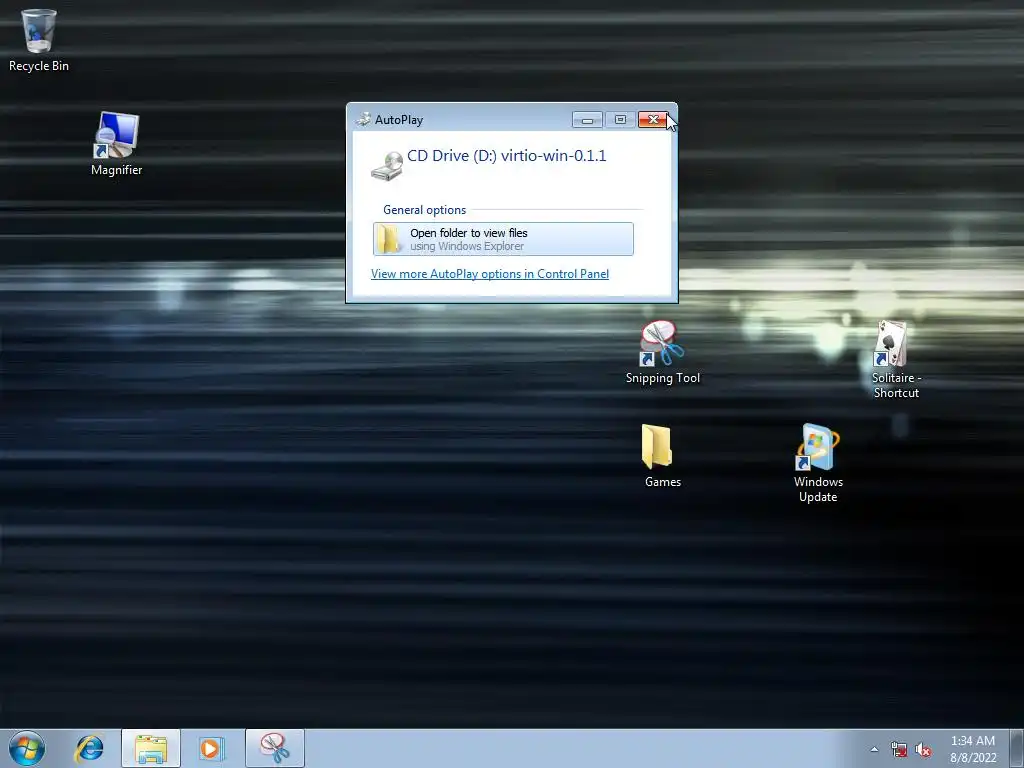Click the CD Drive (D:) virtio-win-0.1.1 heading

click(507, 155)
